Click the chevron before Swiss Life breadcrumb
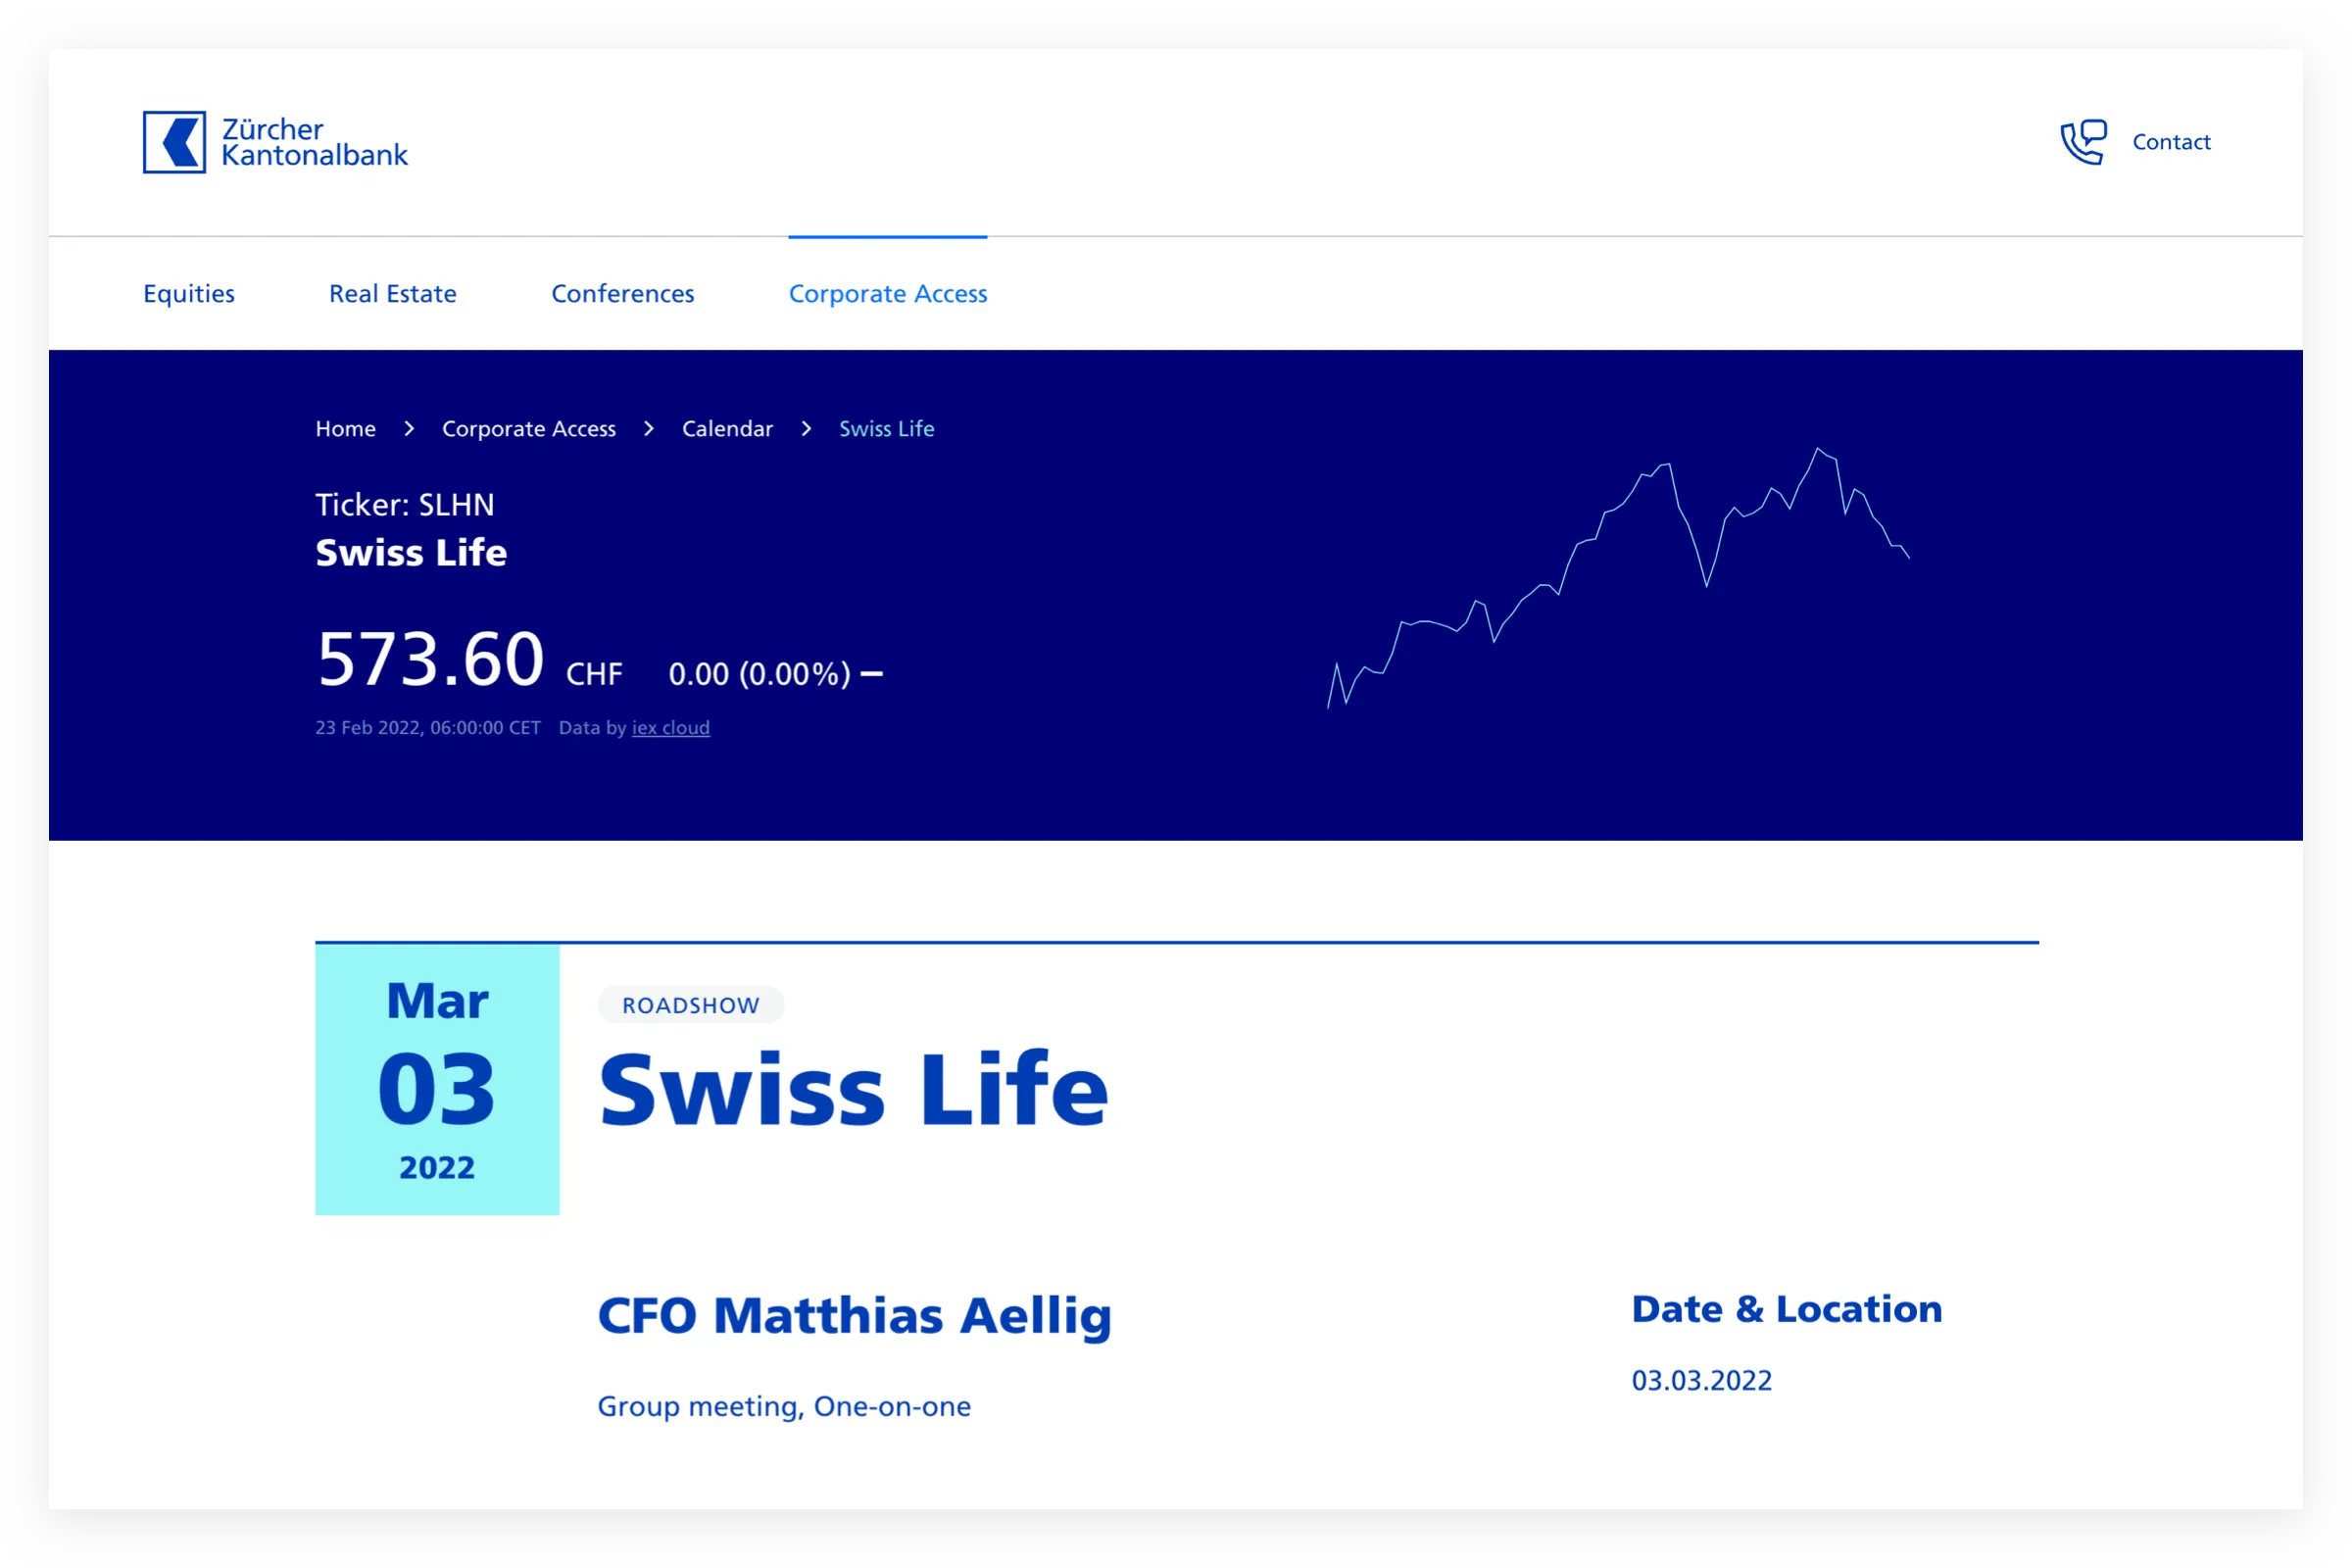The width and height of the screenshot is (2352, 1568). (806, 429)
